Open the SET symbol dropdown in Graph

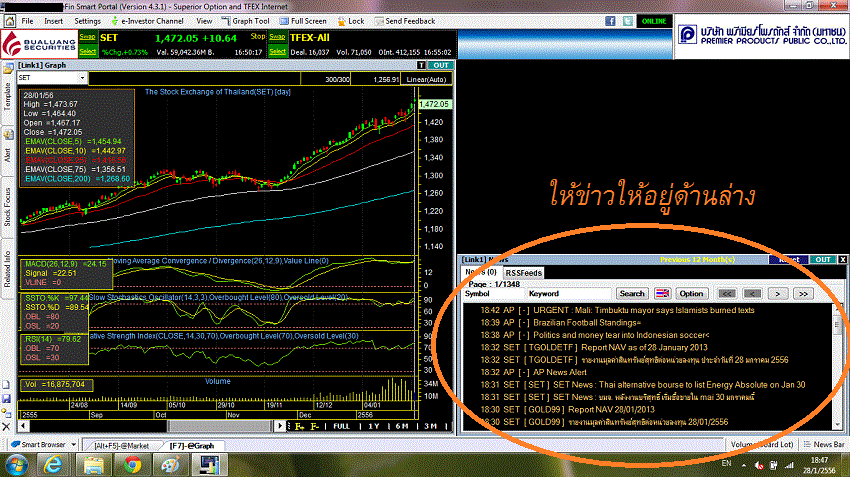[x=82, y=78]
